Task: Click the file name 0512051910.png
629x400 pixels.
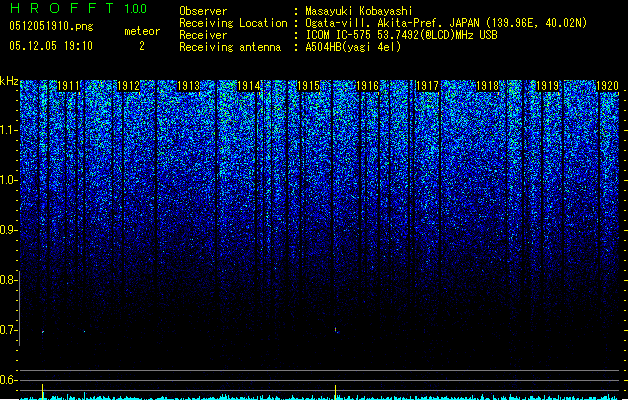Action: click(51, 27)
